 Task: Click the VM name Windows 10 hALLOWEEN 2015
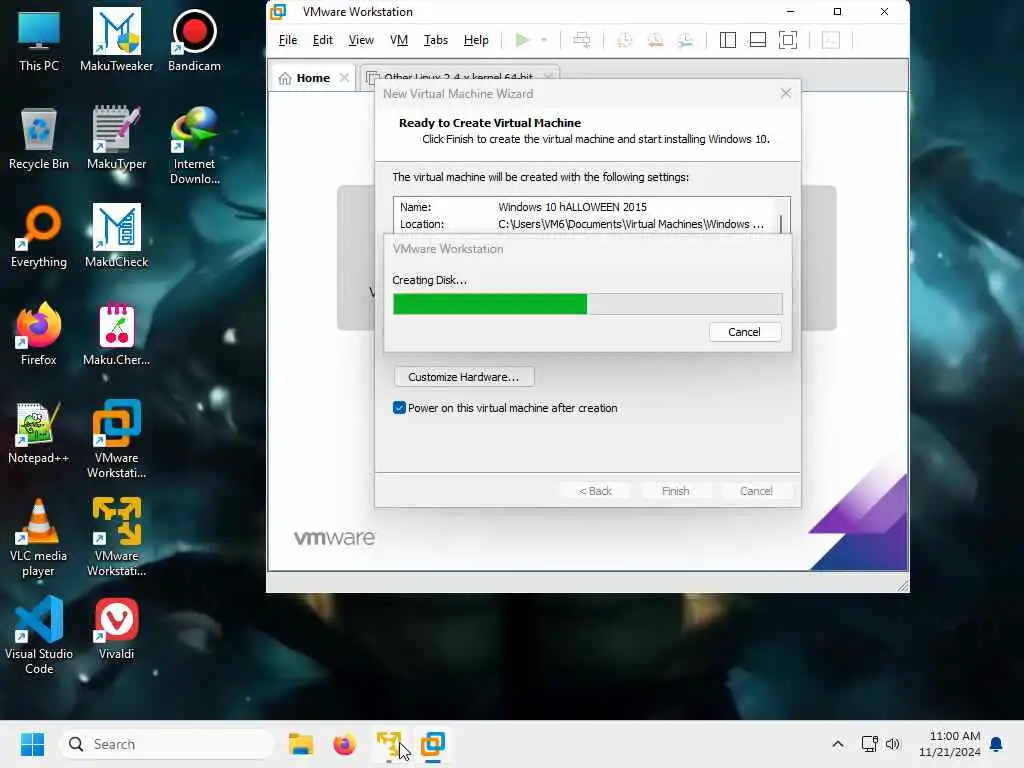[x=572, y=207]
